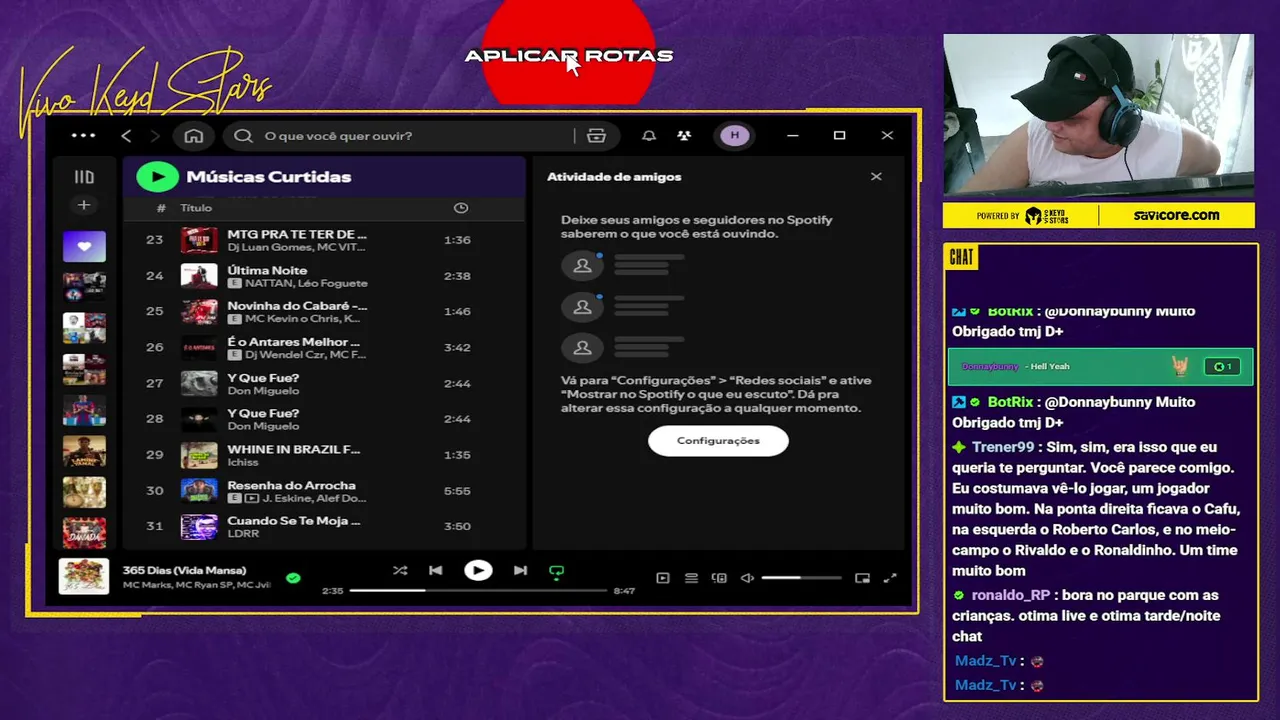Click the APLICAR ROTAS red button

pos(568,52)
